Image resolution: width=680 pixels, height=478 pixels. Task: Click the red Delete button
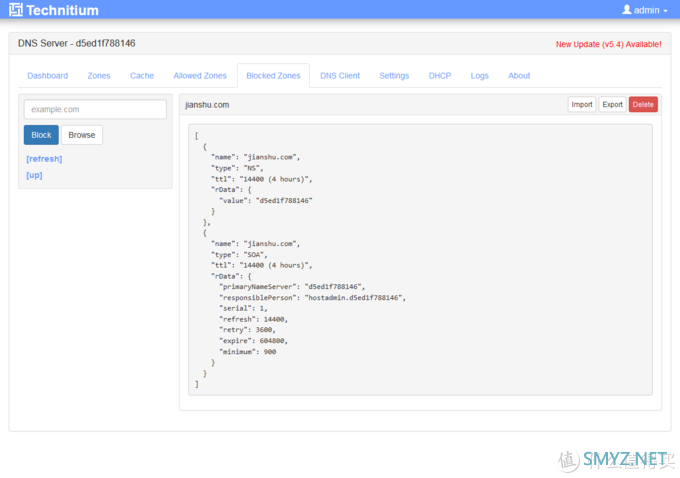(643, 105)
